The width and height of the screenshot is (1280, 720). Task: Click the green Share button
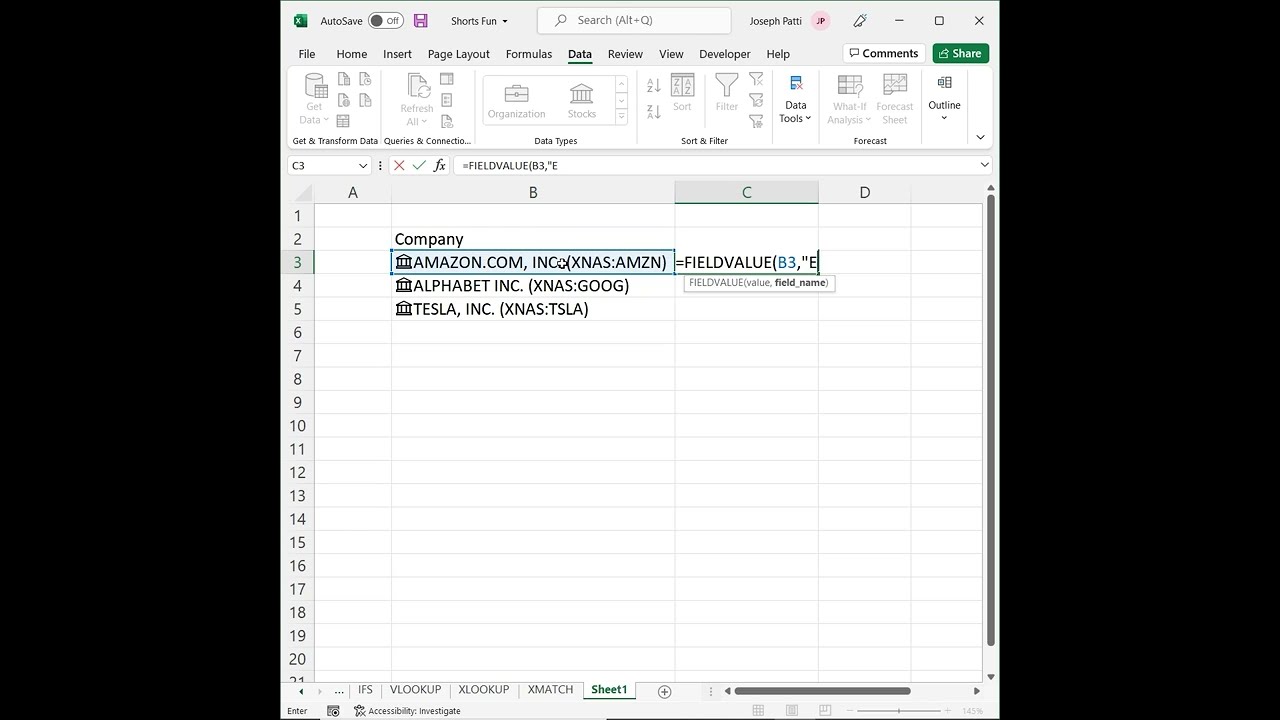pos(961,53)
